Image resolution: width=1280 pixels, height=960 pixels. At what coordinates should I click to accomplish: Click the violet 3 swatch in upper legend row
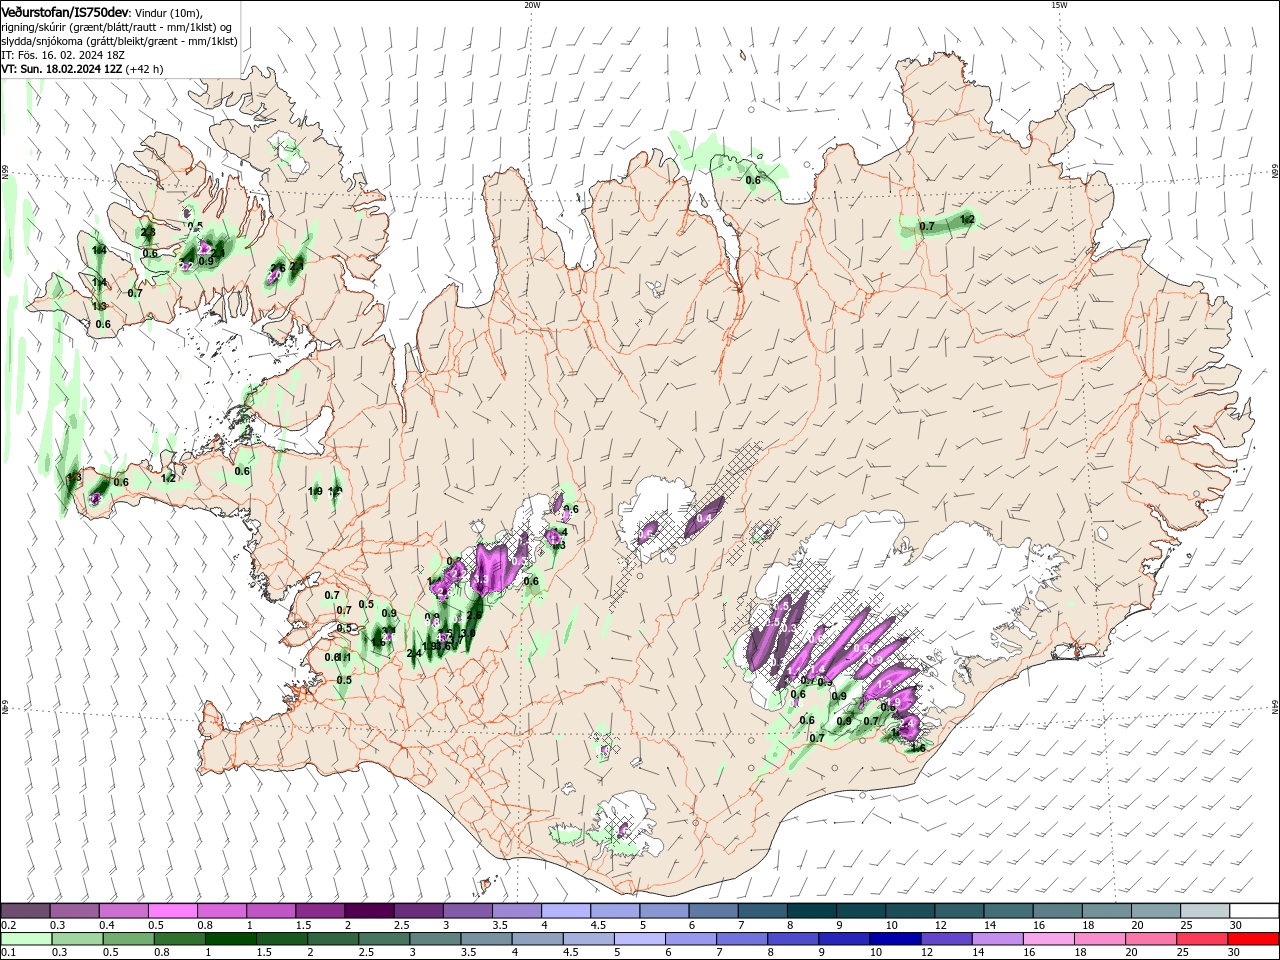(468, 911)
